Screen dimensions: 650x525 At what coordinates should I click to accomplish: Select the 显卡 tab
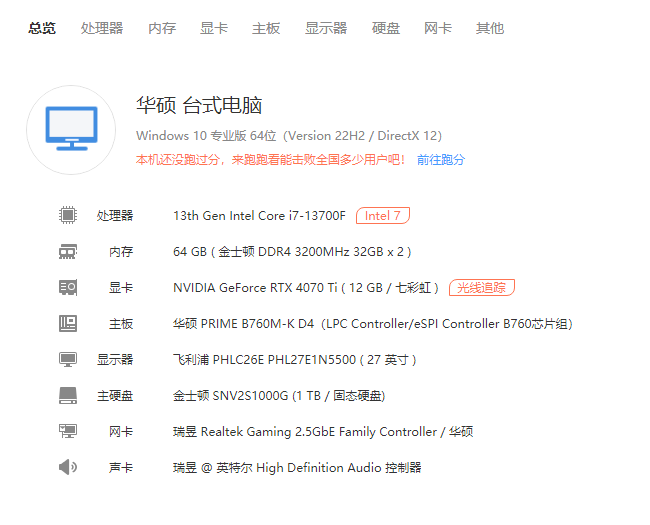[214, 28]
